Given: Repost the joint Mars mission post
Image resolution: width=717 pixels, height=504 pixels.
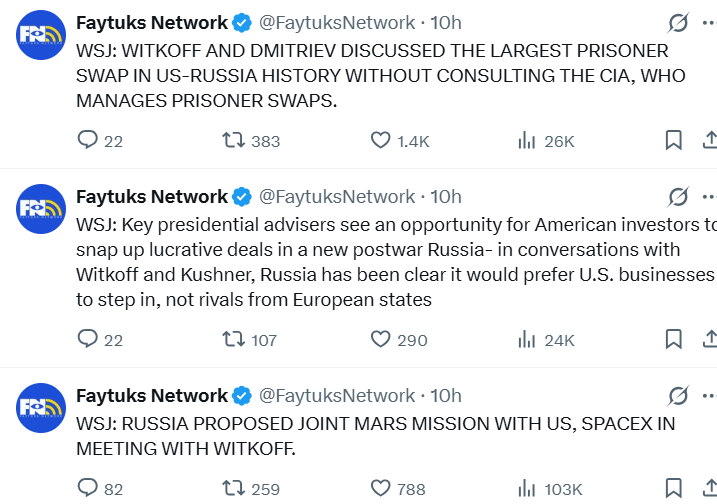Looking at the screenshot, I should pos(234,489).
